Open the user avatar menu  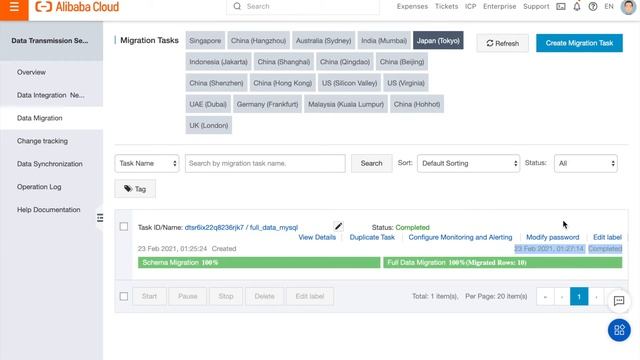click(x=628, y=7)
